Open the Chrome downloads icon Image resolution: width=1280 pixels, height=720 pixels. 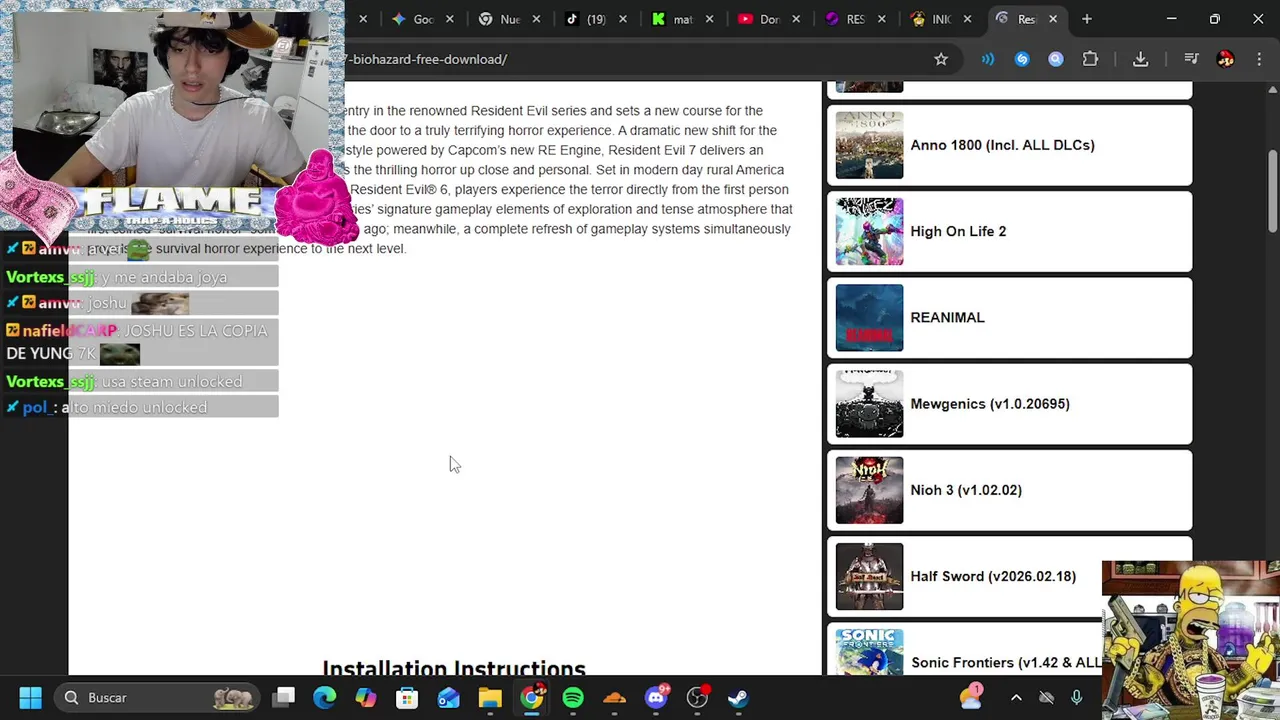pyautogui.click(x=1140, y=59)
